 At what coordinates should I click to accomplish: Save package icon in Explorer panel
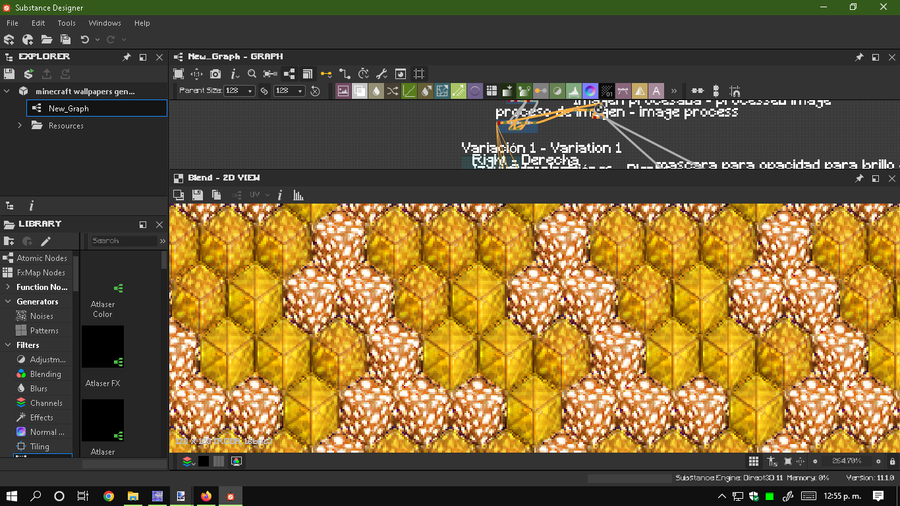tap(9, 74)
